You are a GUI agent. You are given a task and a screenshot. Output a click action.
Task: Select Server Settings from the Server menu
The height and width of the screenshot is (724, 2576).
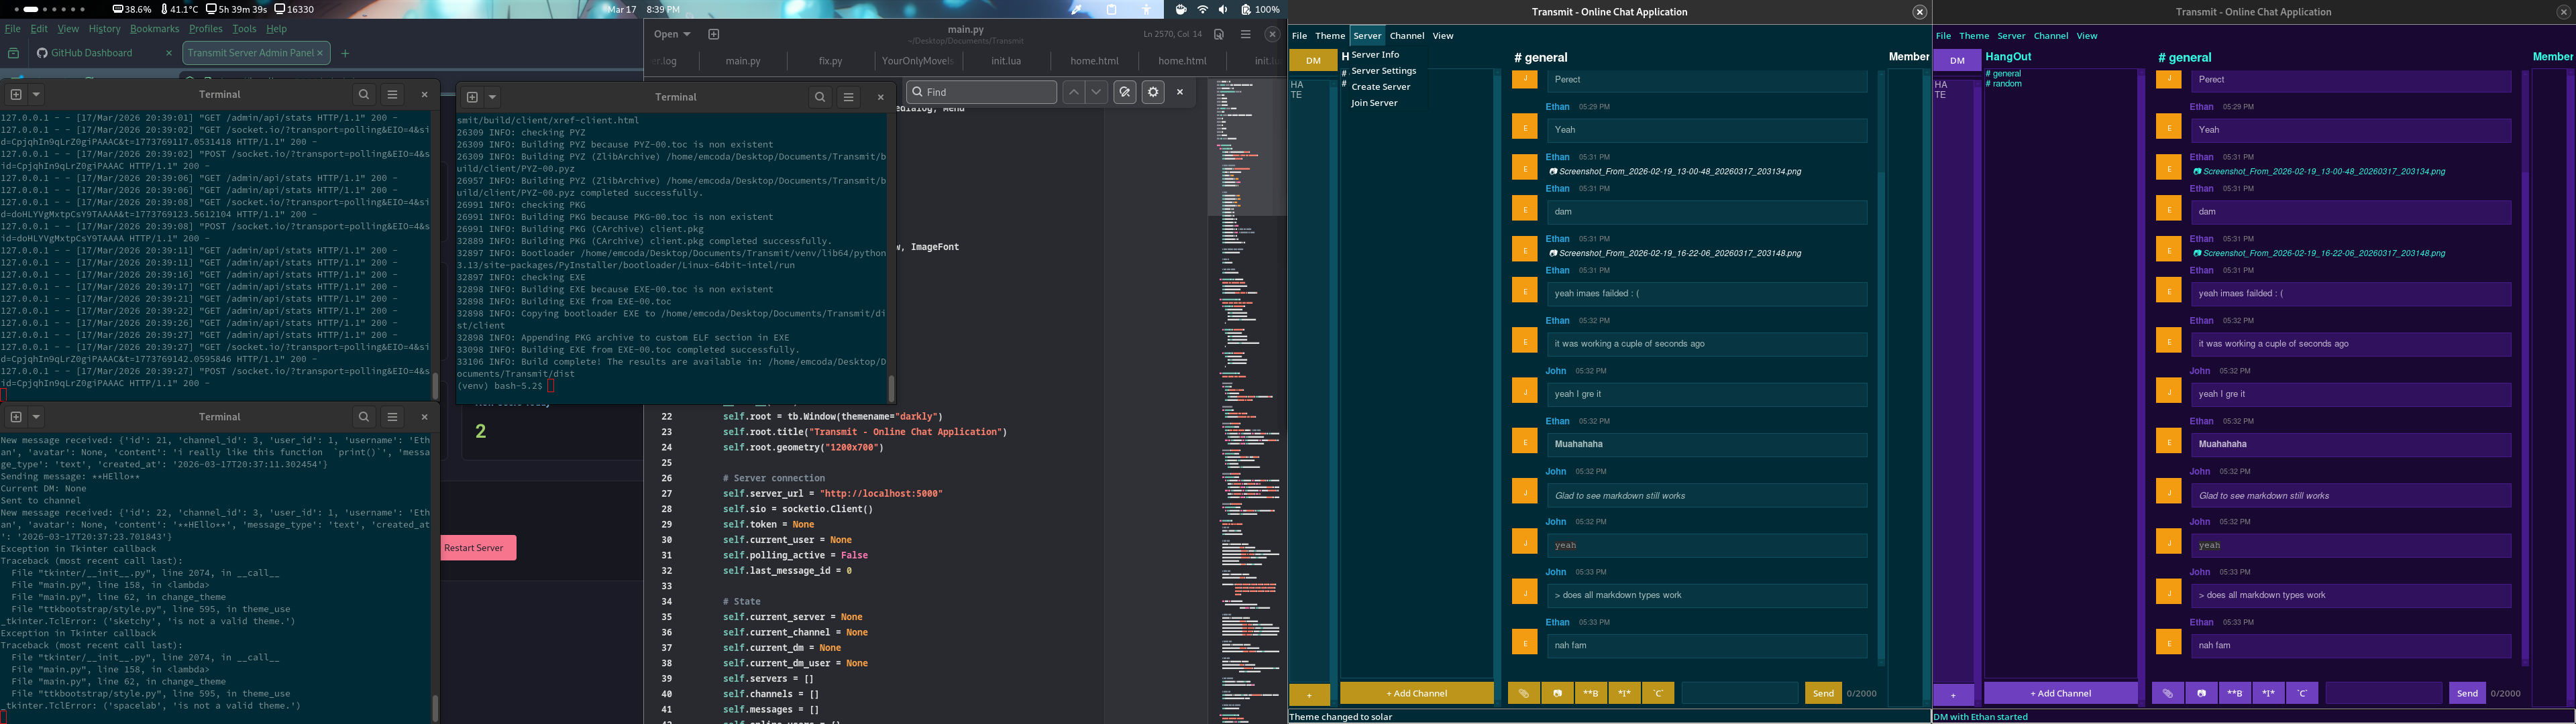coord(1383,71)
